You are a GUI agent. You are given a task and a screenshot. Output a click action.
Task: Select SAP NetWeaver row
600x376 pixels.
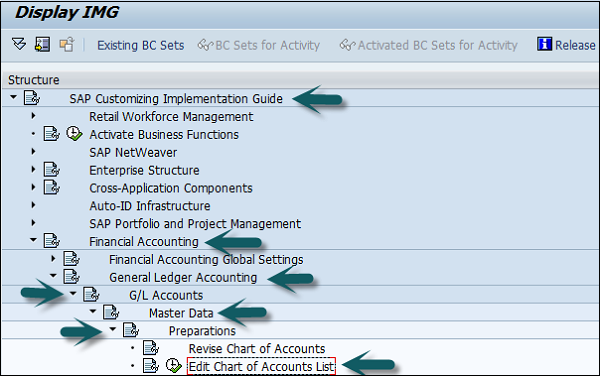133,152
